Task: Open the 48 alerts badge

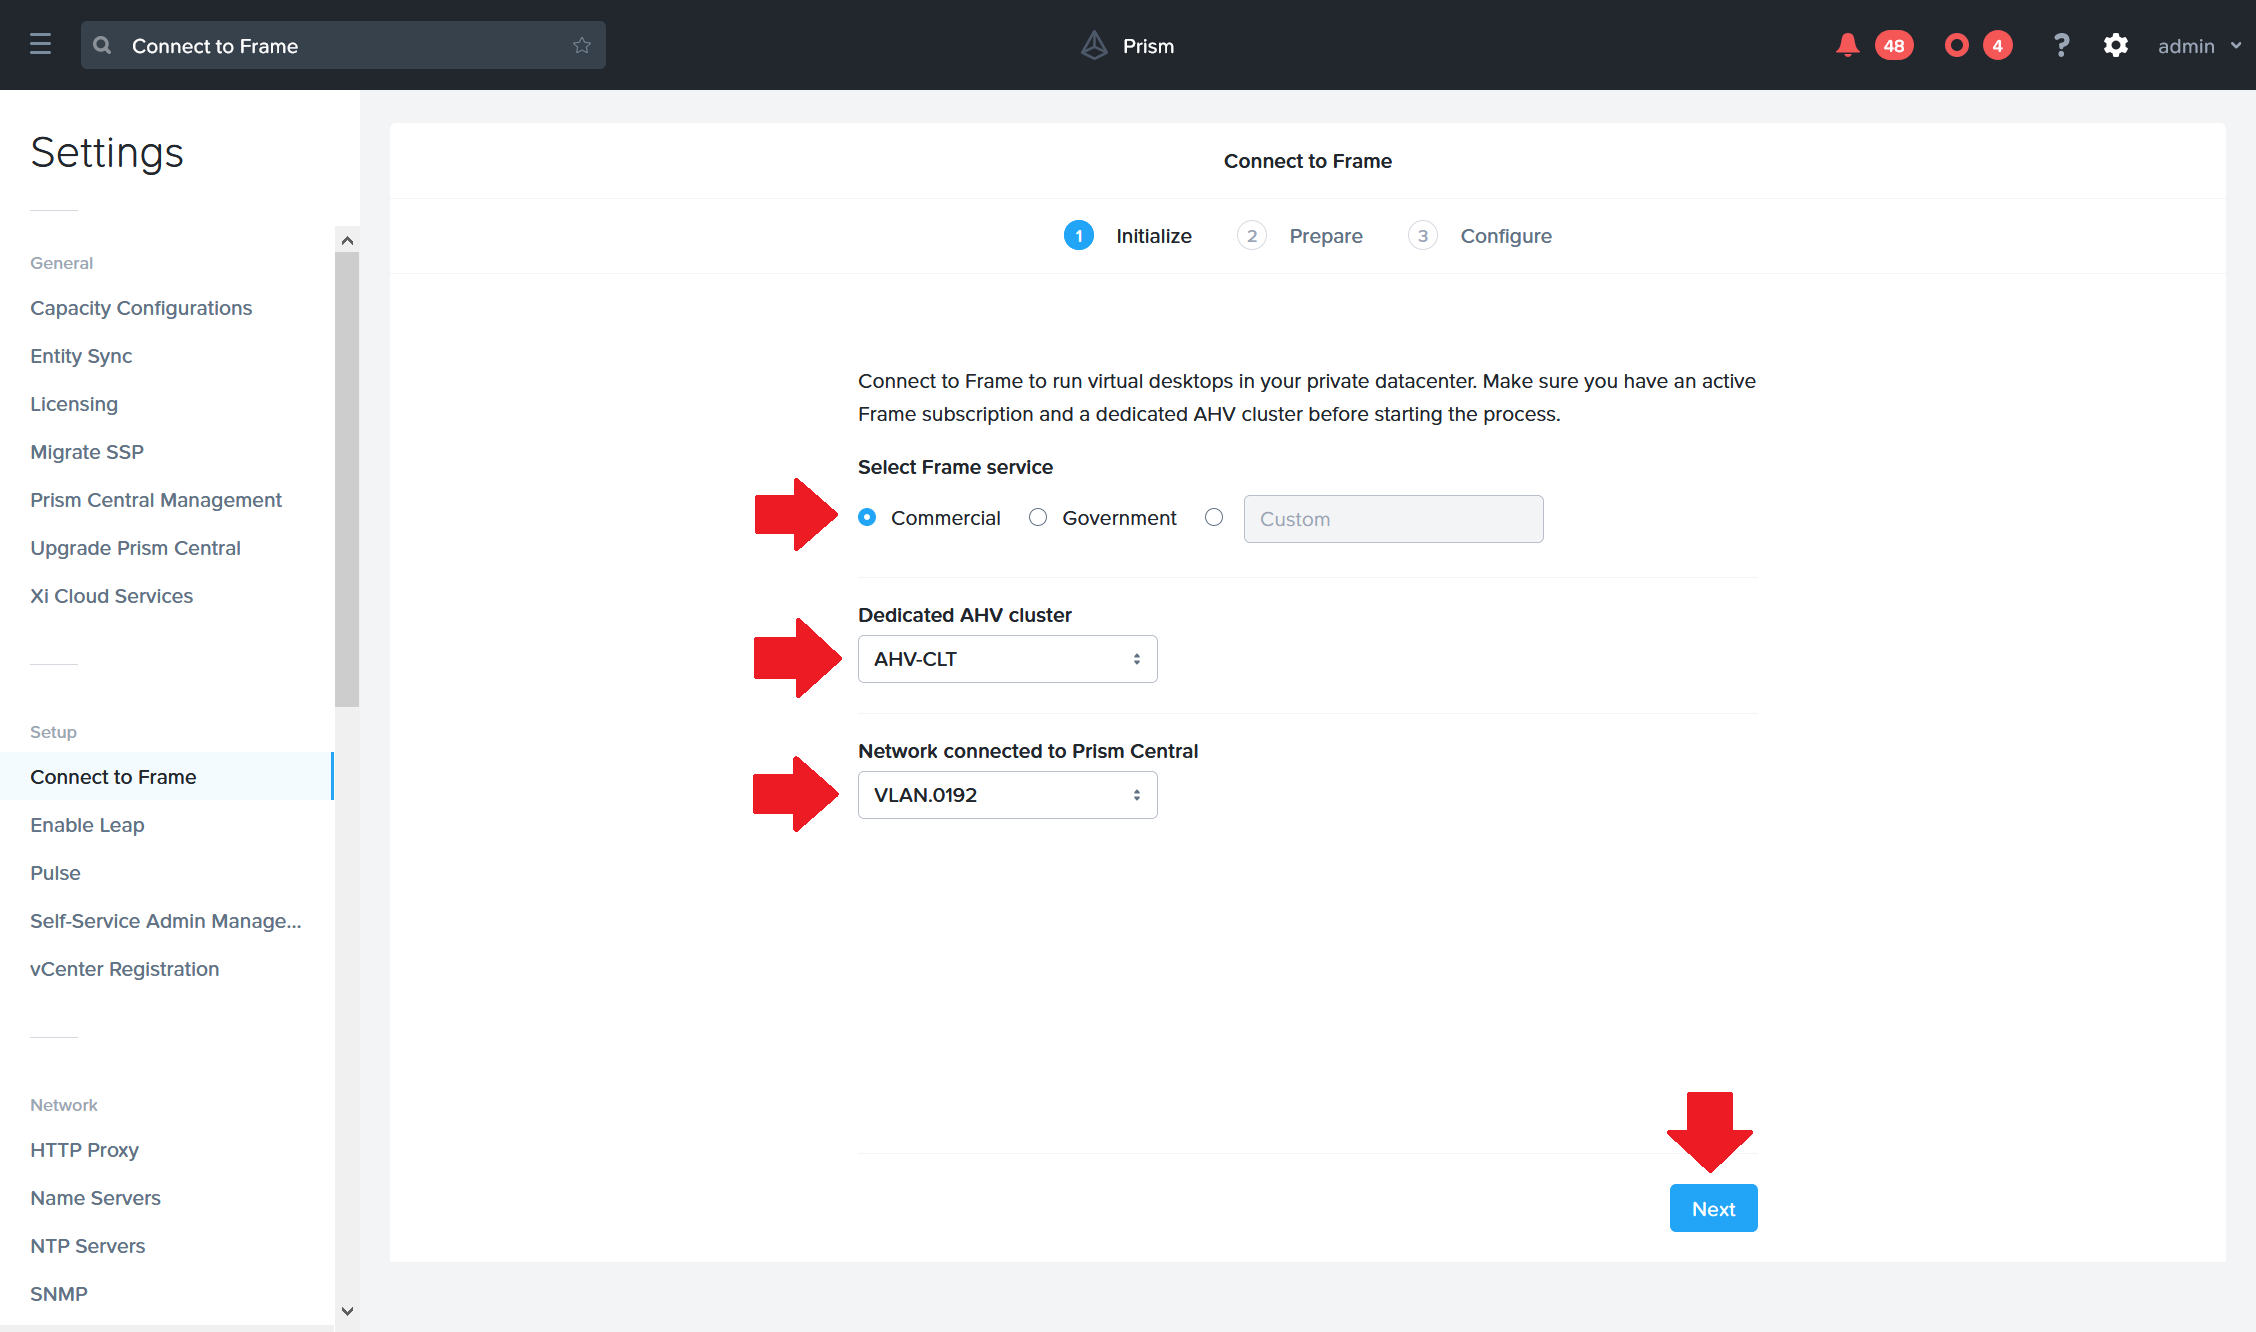Action: click(1894, 45)
